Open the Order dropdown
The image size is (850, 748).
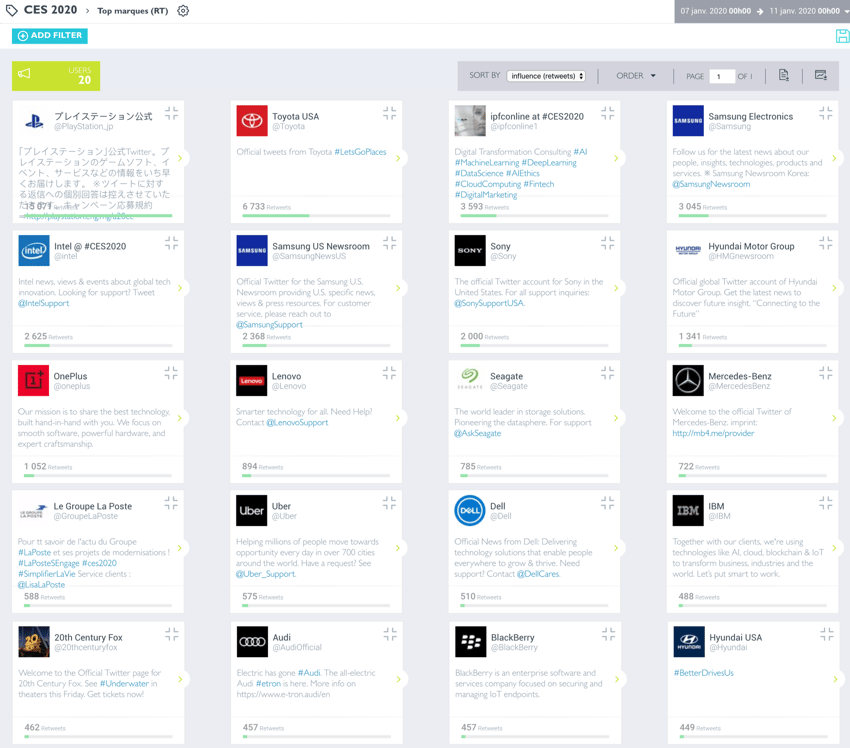[636, 76]
